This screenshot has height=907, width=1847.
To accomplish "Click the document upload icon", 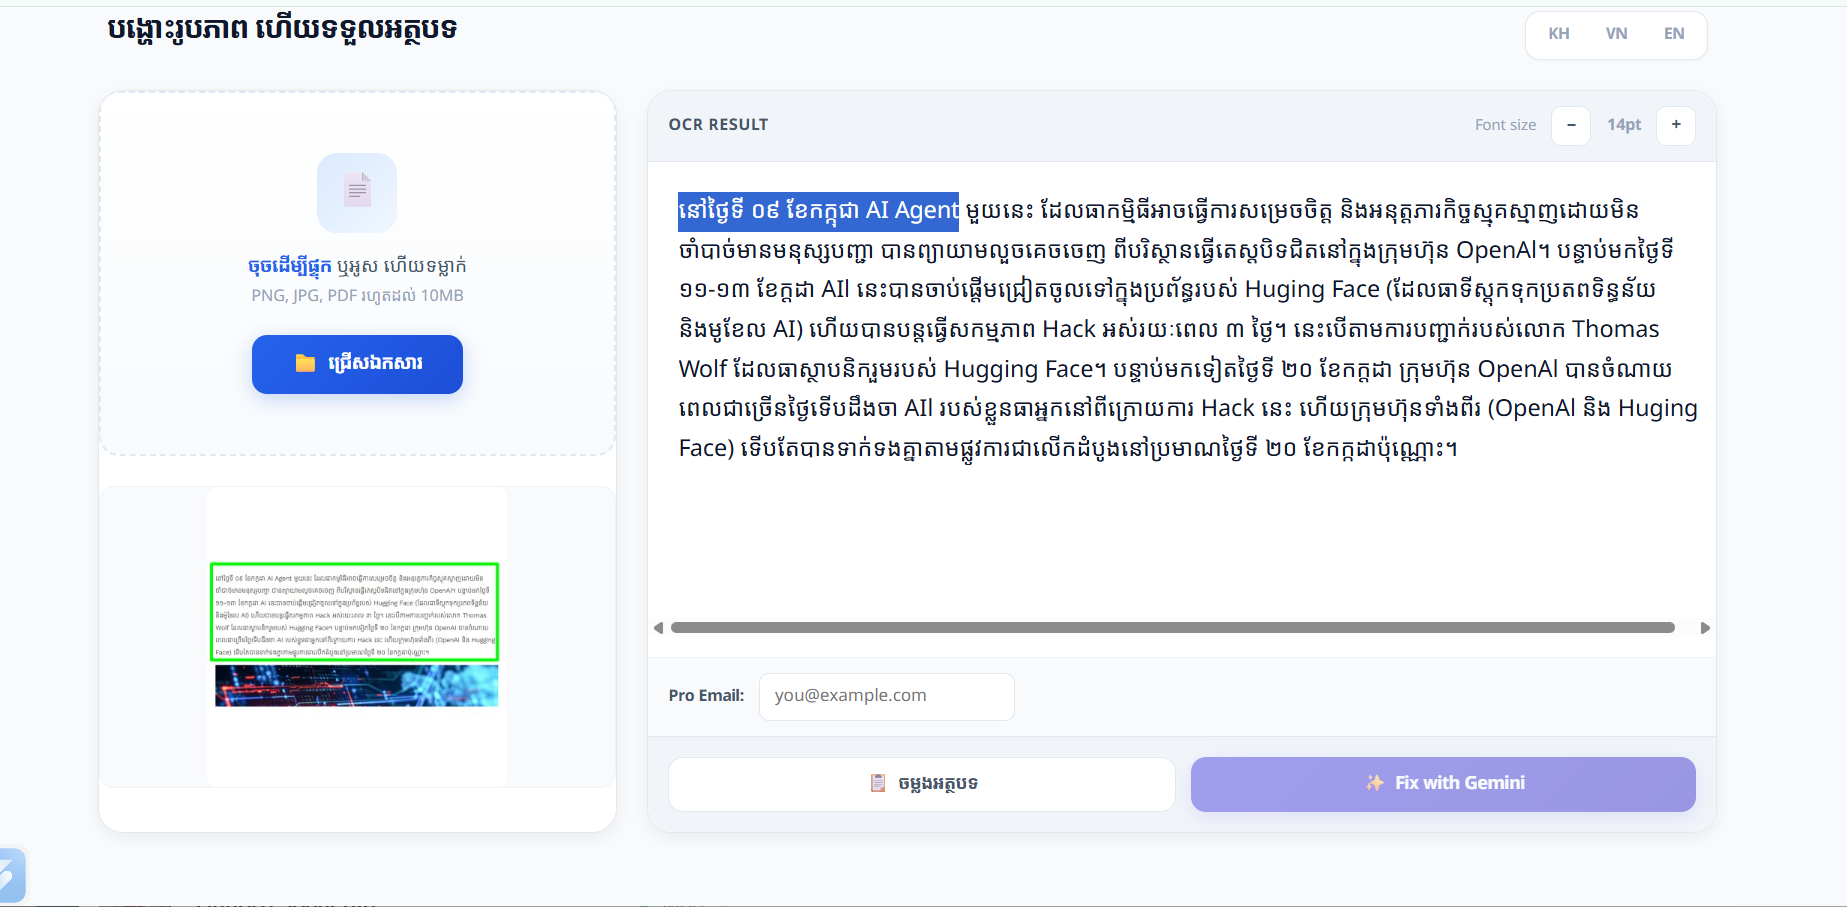I will pyautogui.click(x=357, y=192).
